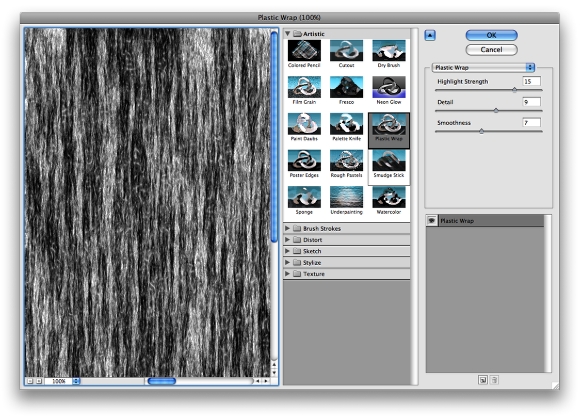The width and height of the screenshot is (580, 418).
Task: Click the delete effect layer trash icon
Action: 495,380
